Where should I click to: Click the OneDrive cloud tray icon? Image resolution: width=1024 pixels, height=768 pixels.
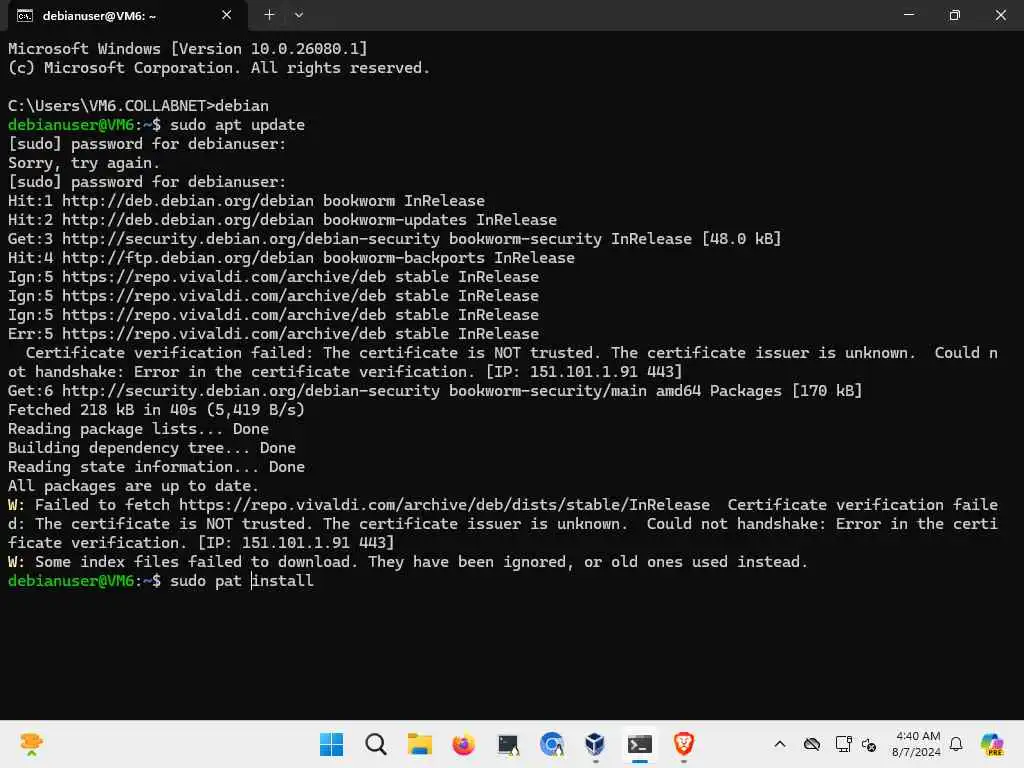point(812,744)
